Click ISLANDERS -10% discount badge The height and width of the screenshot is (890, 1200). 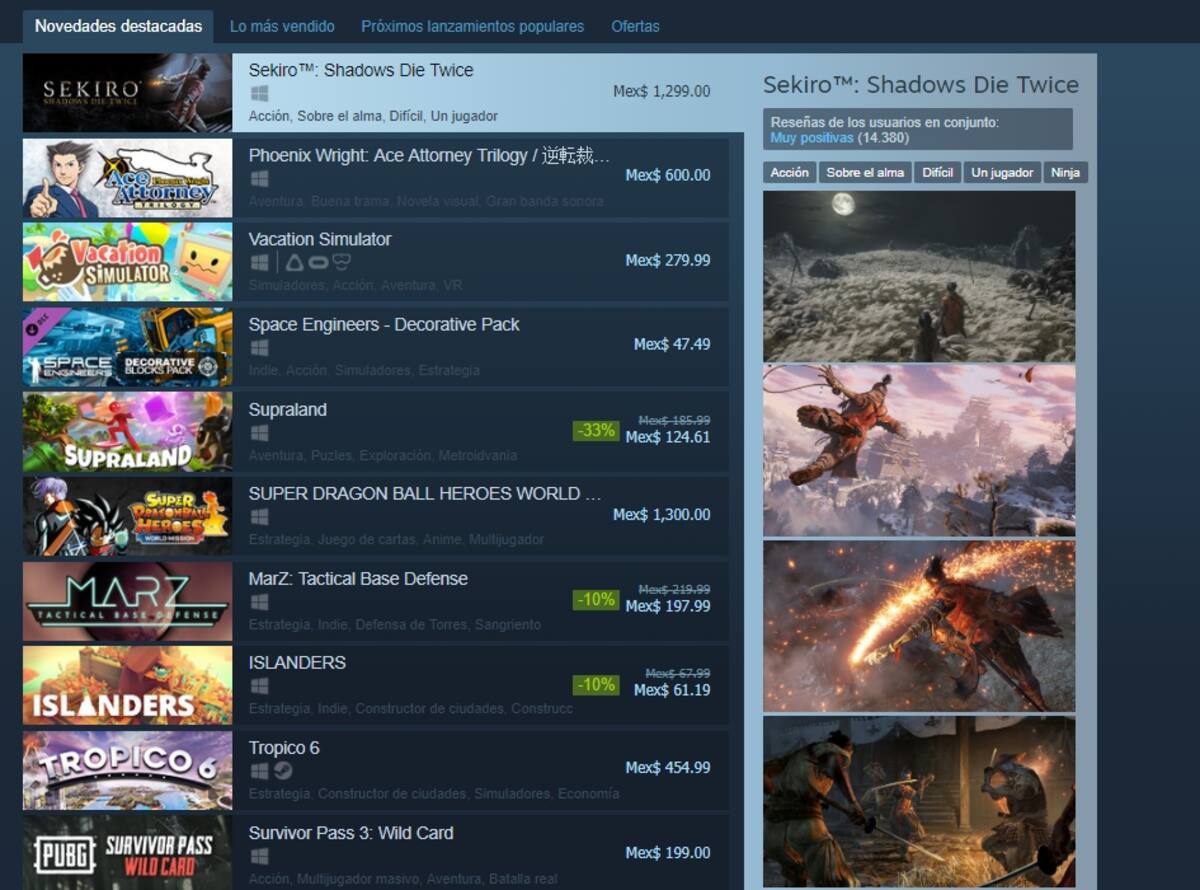pyautogui.click(x=595, y=684)
